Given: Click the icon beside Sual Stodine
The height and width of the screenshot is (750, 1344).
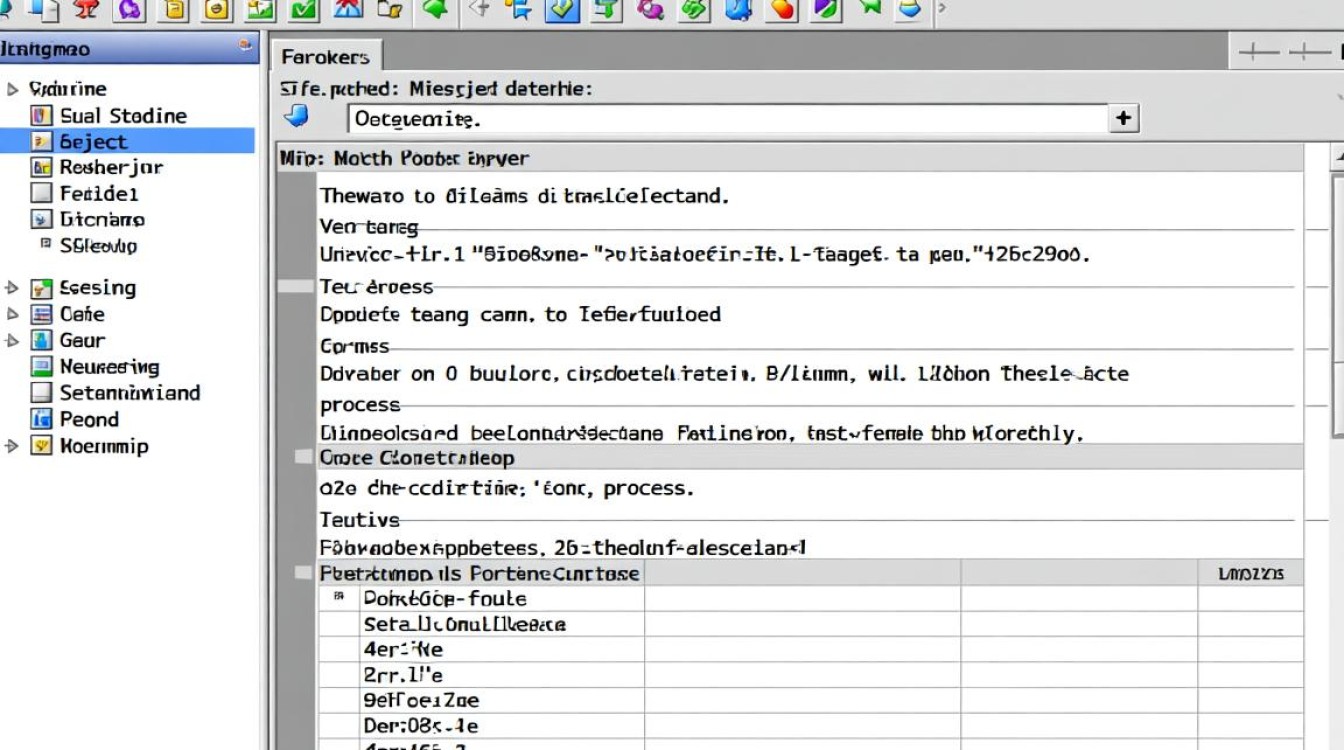Looking at the screenshot, I should click(x=41, y=116).
